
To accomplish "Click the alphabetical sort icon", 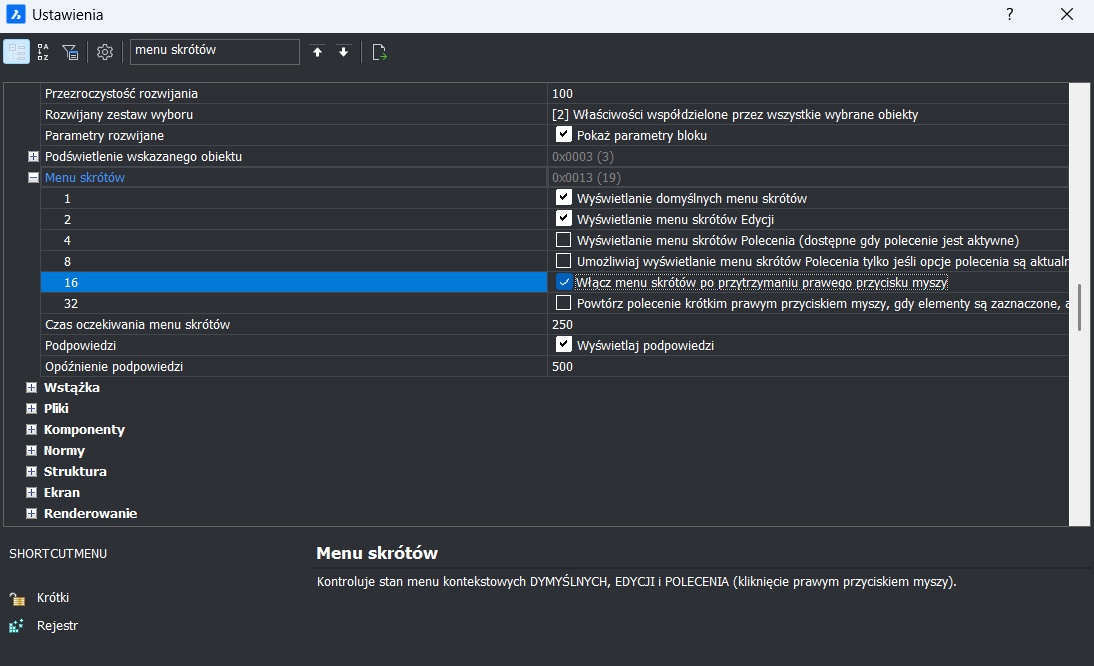I will [x=43, y=52].
